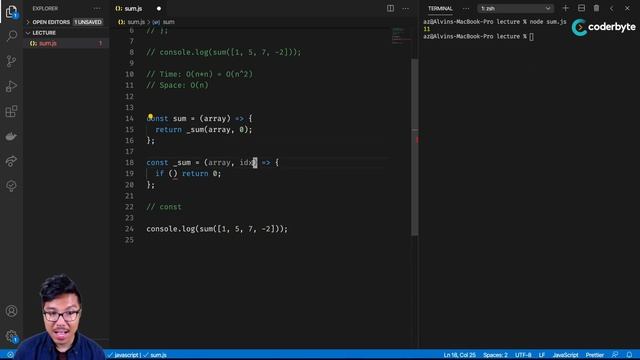
Task: Click the Prettier status bar item
Action: pyautogui.click(x=595, y=355)
